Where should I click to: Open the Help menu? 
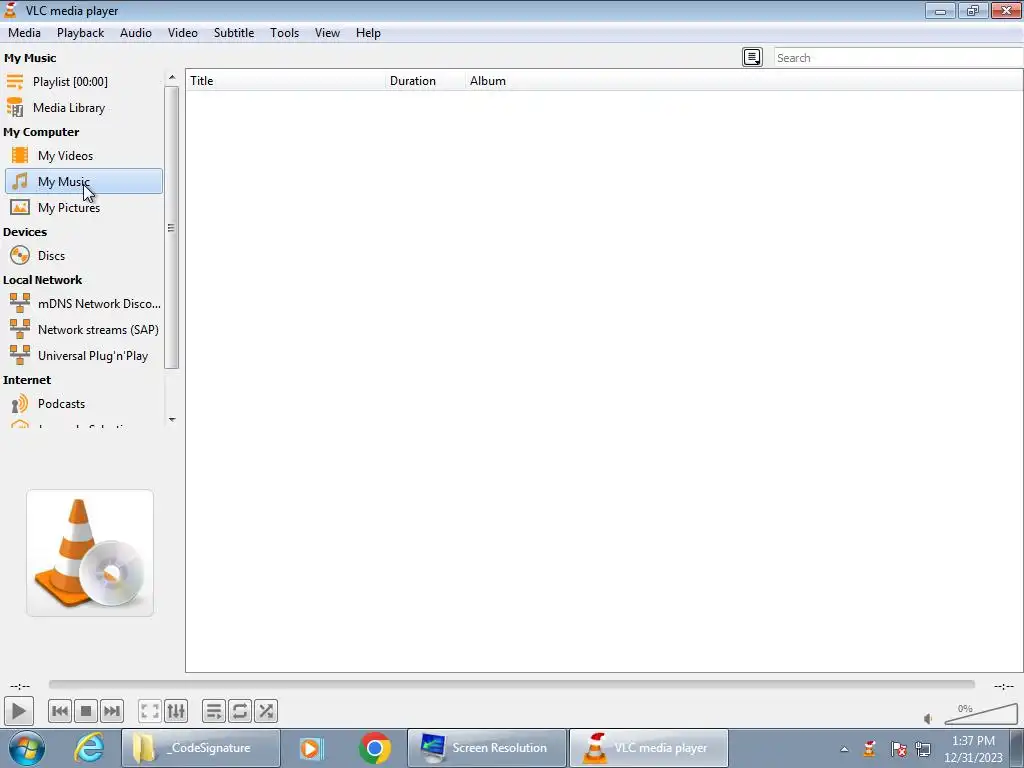click(368, 33)
